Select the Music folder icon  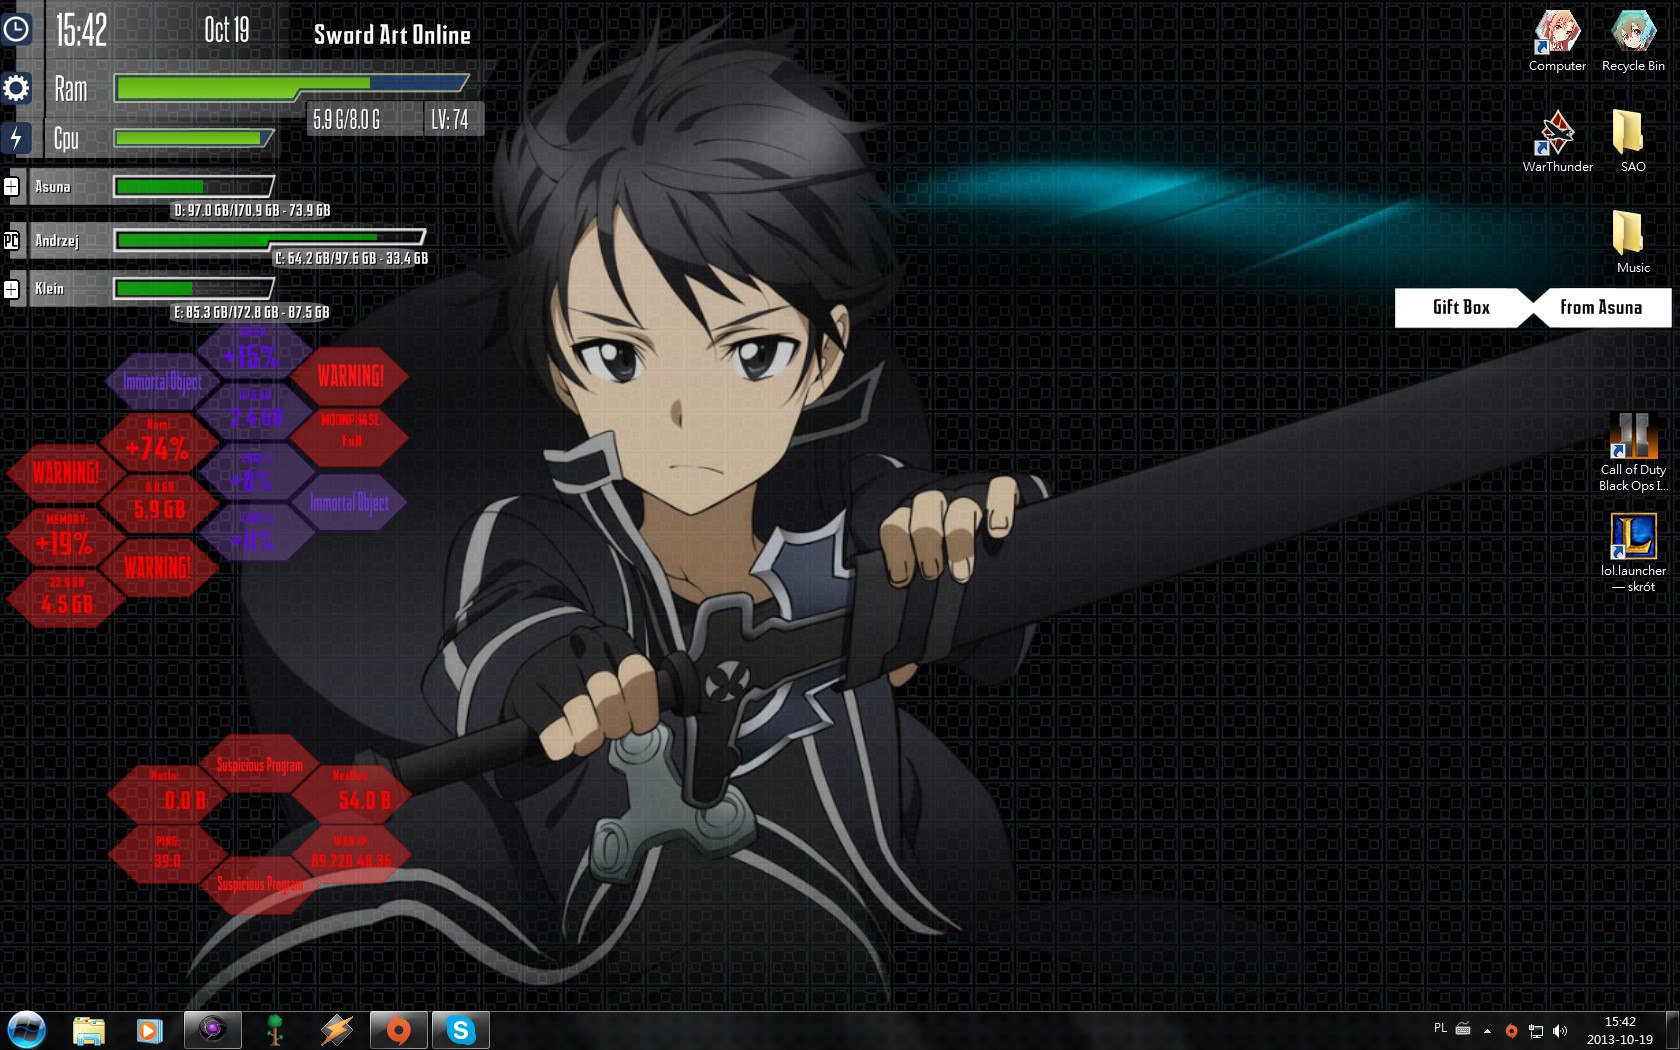pyautogui.click(x=1633, y=243)
